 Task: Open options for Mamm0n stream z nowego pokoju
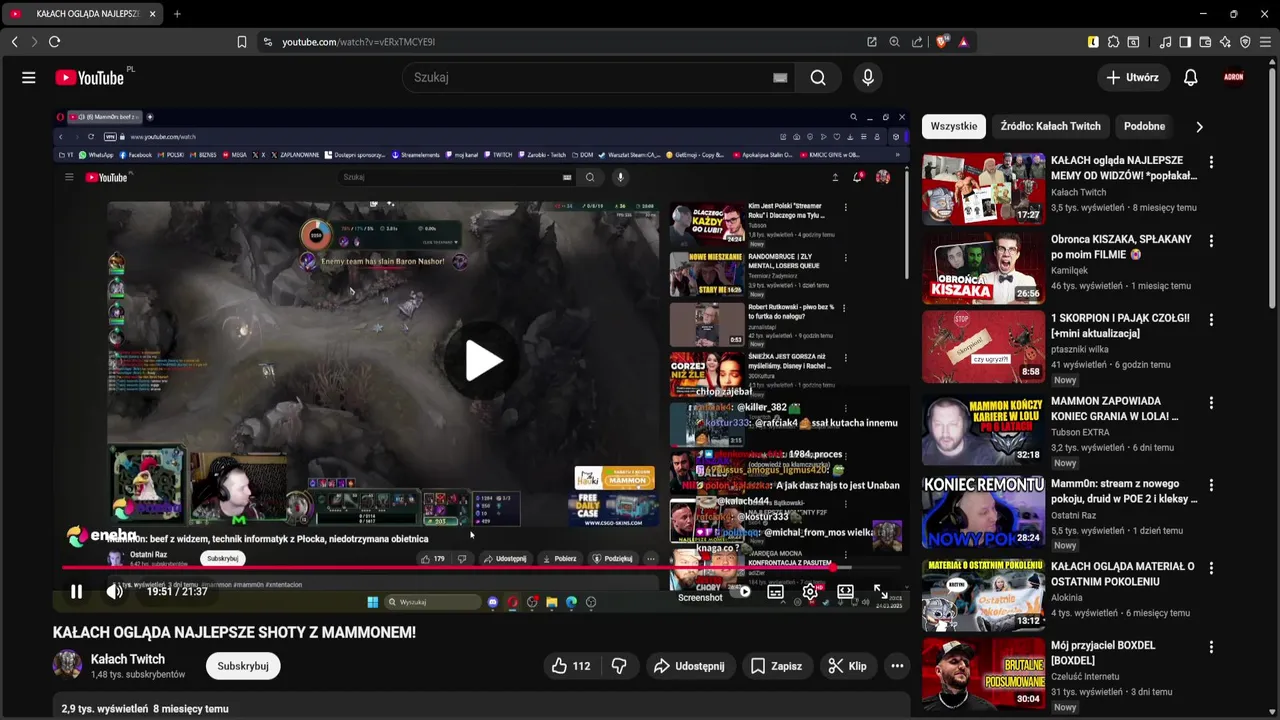(1211, 486)
